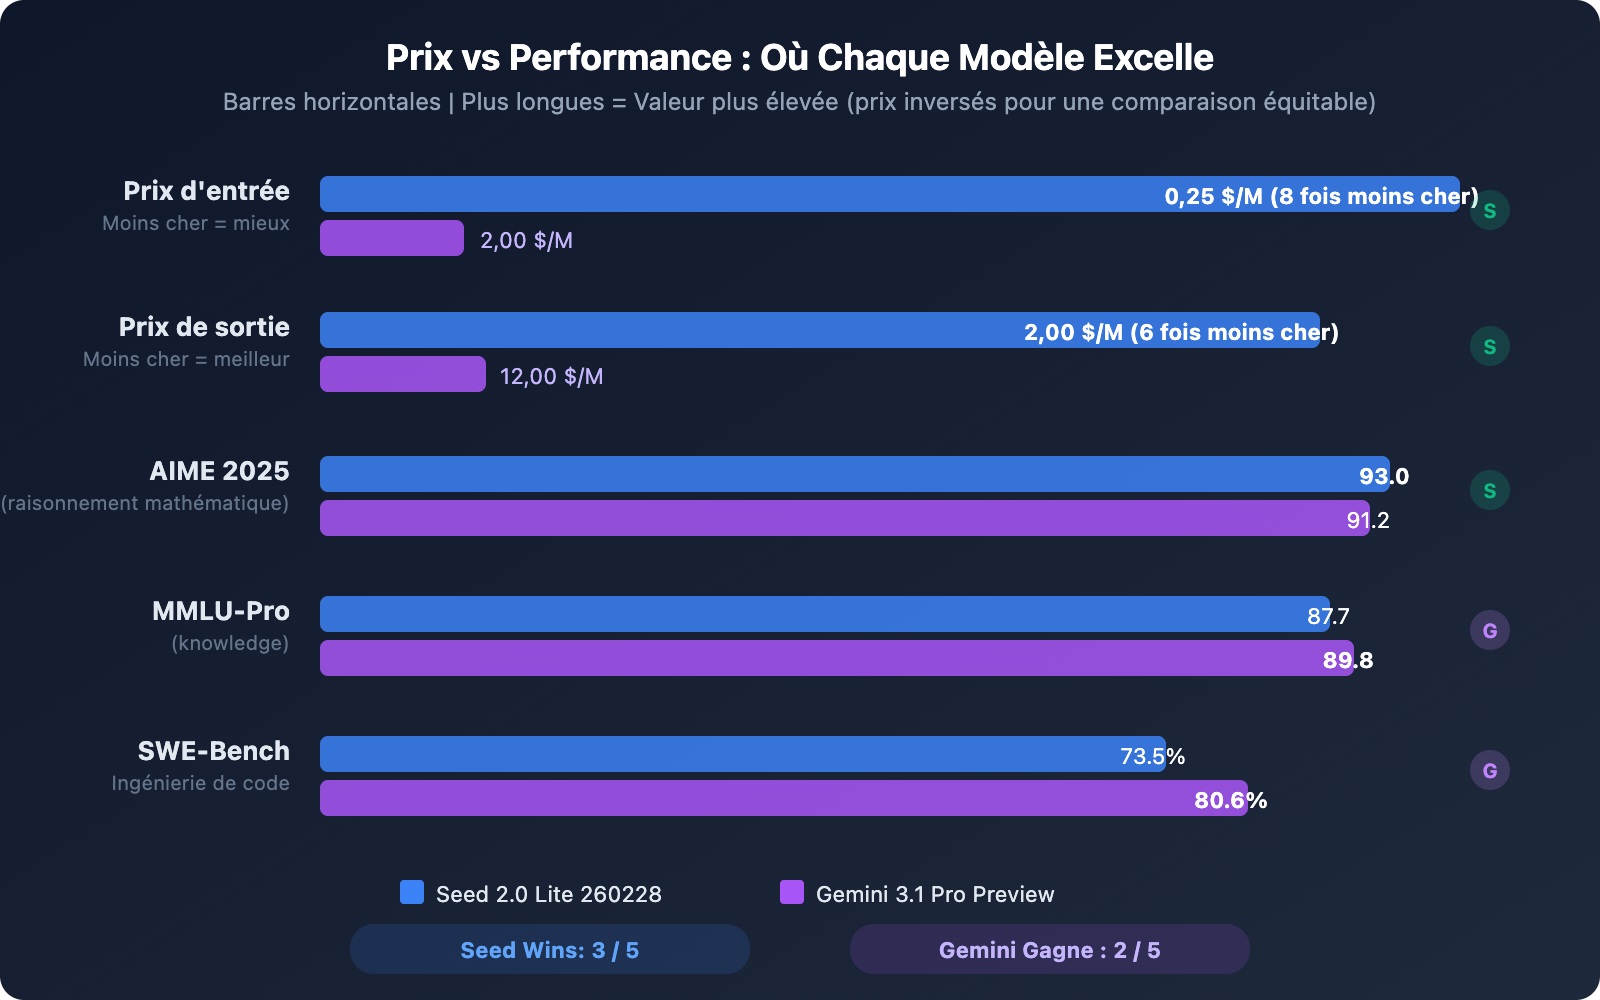Viewport: 1600px width, 1000px height.
Task: Click the G winner badge for MMLU-Pro
Action: click(1489, 630)
